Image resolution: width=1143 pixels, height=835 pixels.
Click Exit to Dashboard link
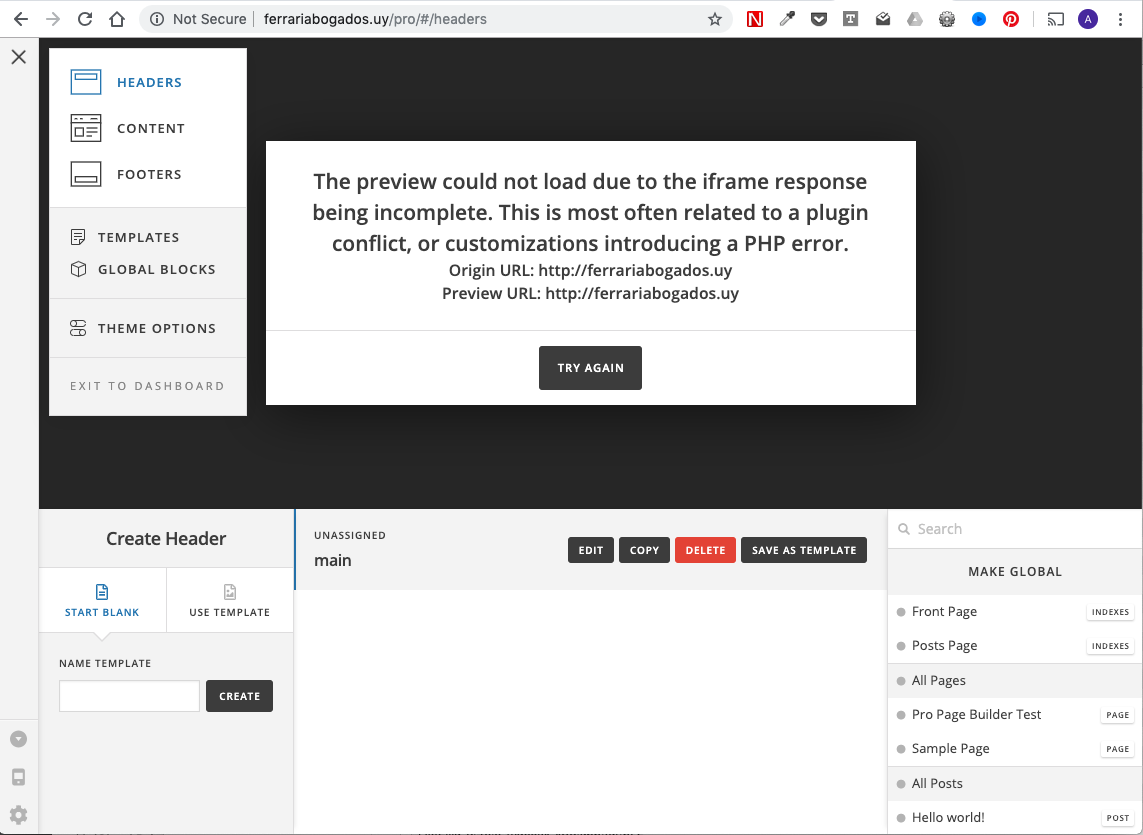[x=147, y=386]
